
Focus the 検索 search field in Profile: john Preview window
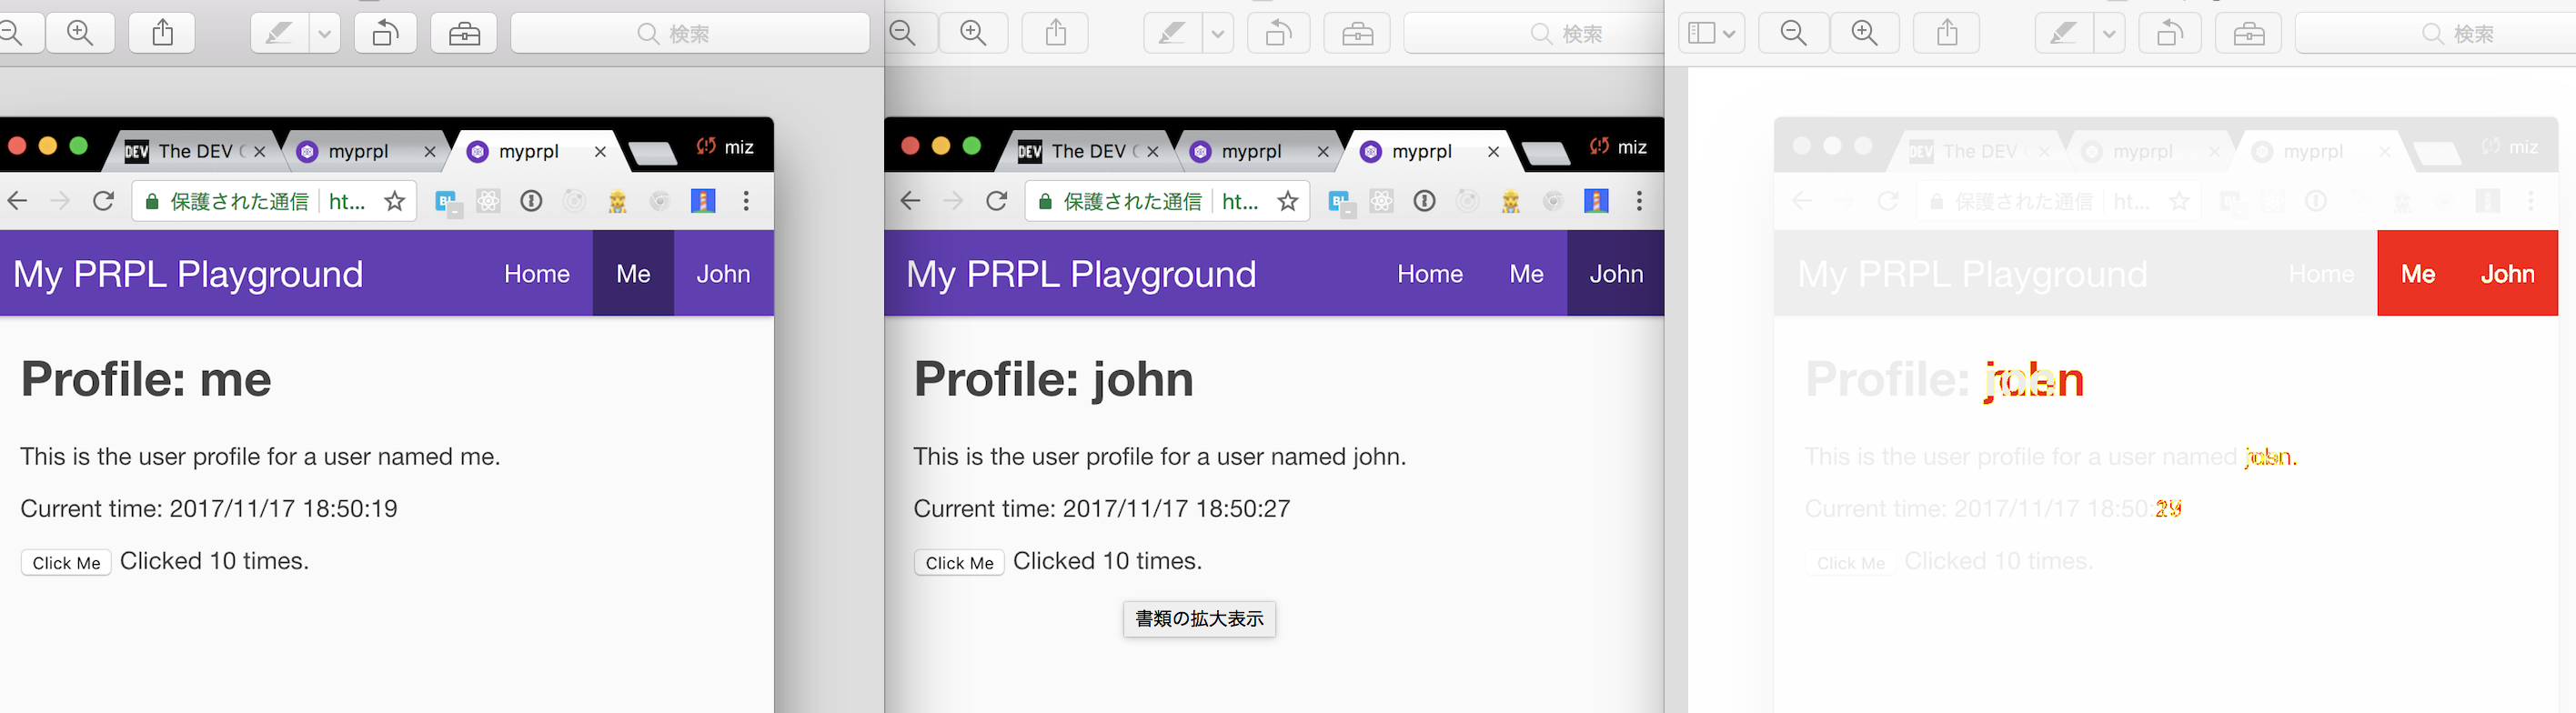coord(1534,33)
